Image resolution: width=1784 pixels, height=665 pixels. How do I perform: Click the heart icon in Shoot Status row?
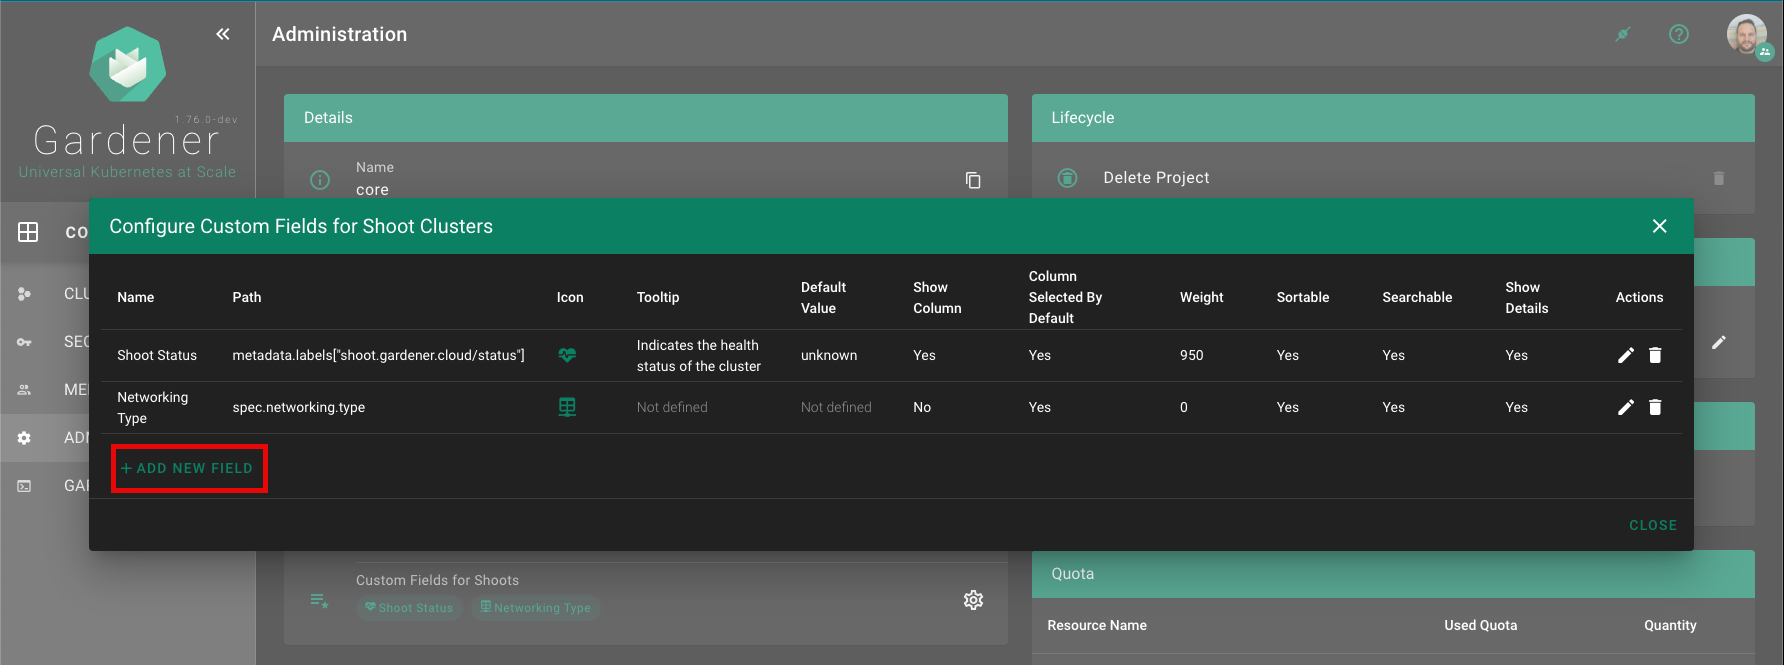click(567, 355)
